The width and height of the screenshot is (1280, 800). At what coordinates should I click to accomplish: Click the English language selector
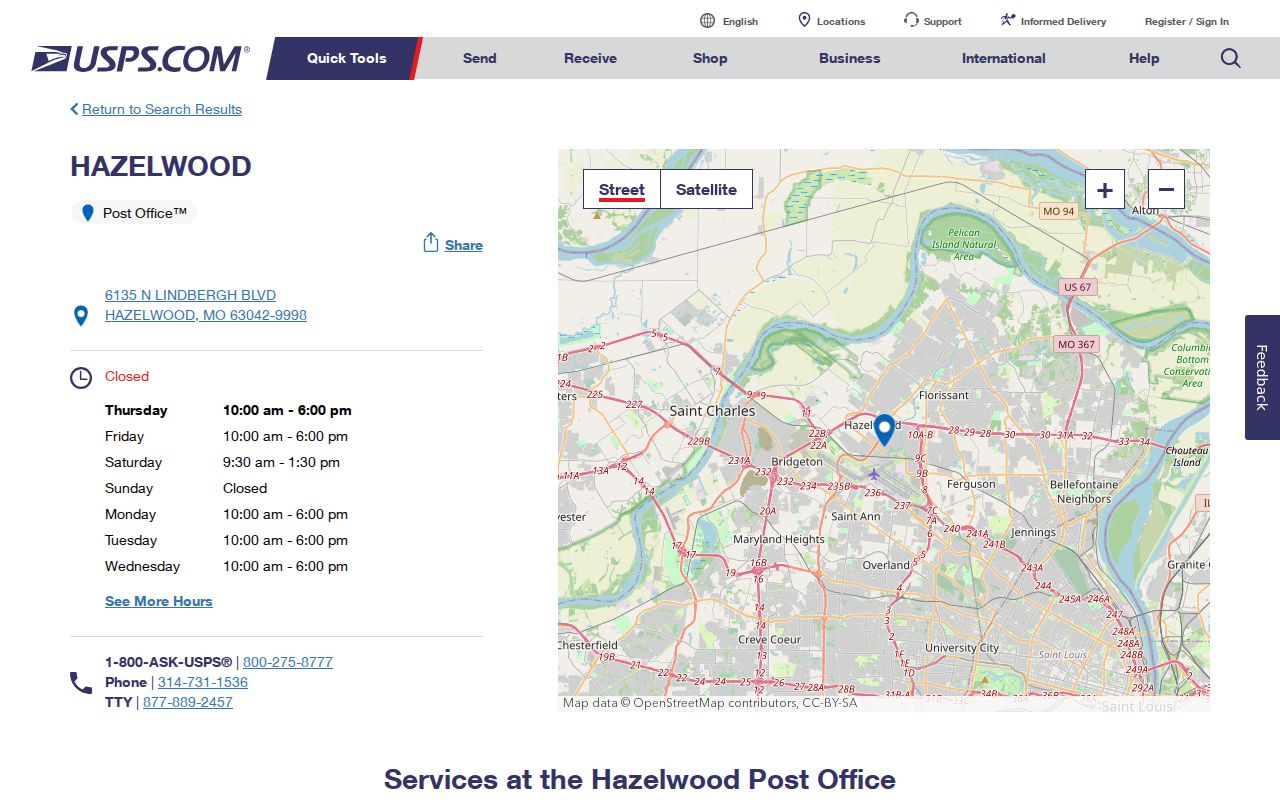click(x=740, y=21)
